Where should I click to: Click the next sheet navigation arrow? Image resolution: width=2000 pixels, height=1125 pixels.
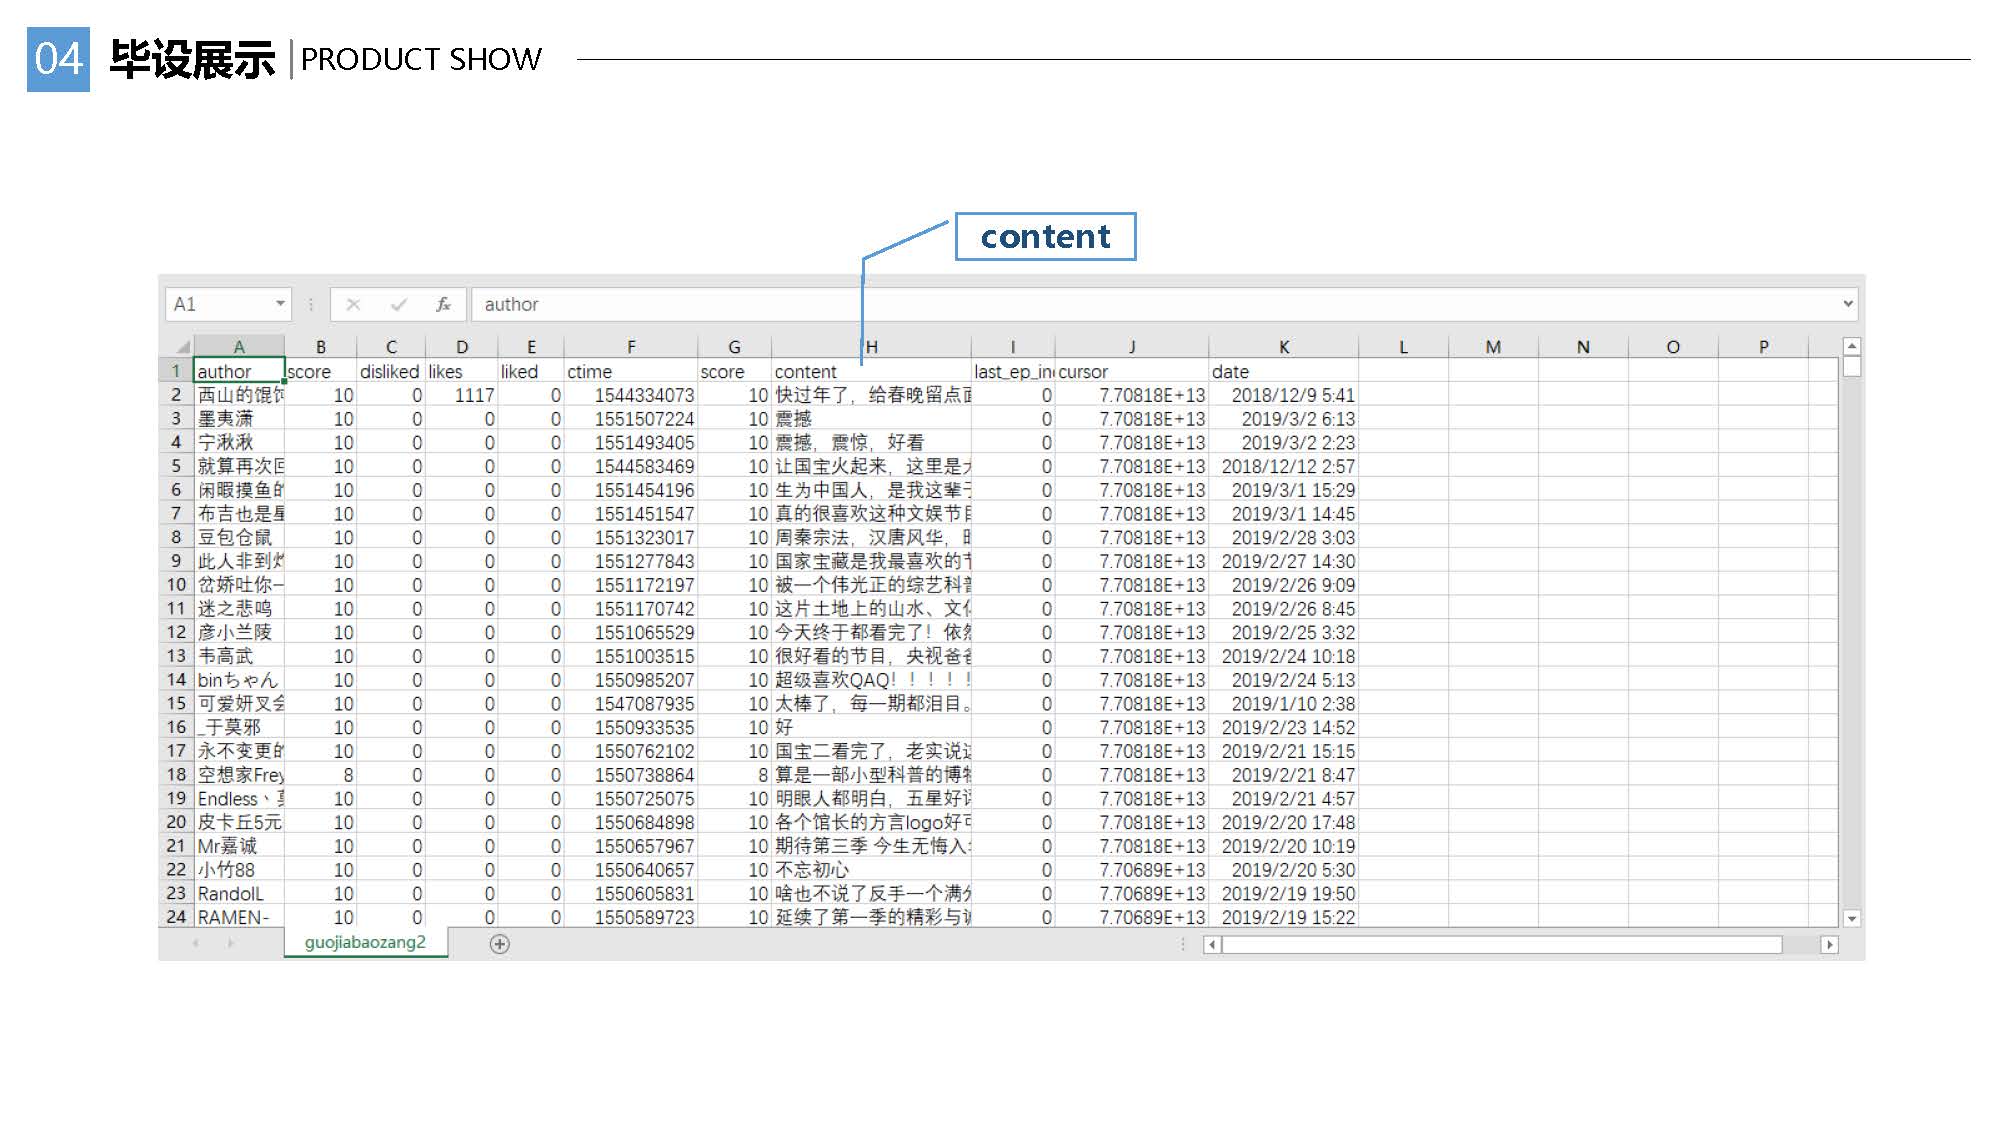231,943
